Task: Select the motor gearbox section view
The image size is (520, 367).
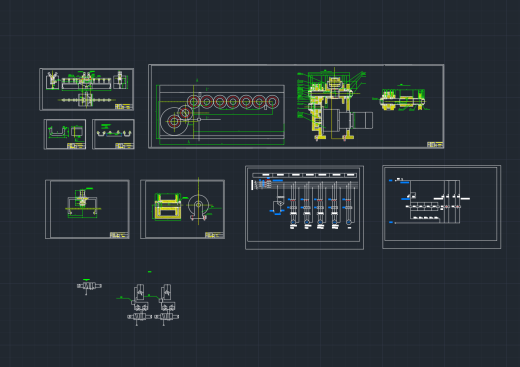Action: (334, 105)
